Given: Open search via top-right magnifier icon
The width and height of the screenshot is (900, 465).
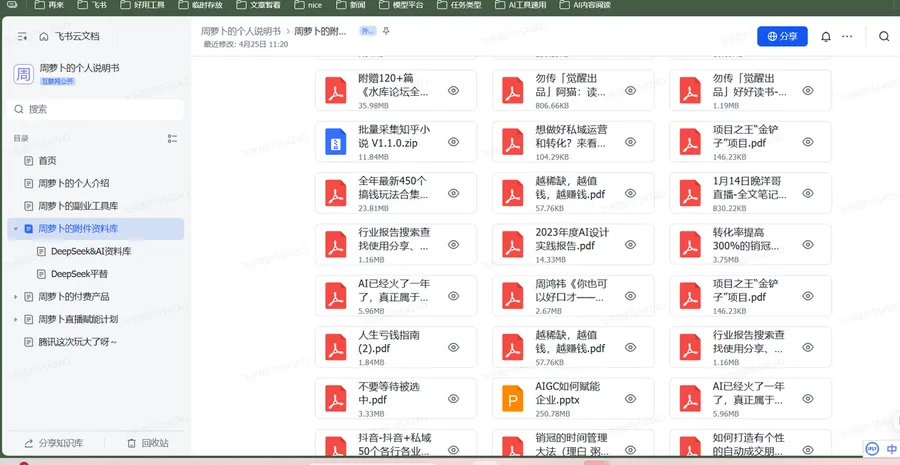Looking at the screenshot, I should [x=884, y=36].
